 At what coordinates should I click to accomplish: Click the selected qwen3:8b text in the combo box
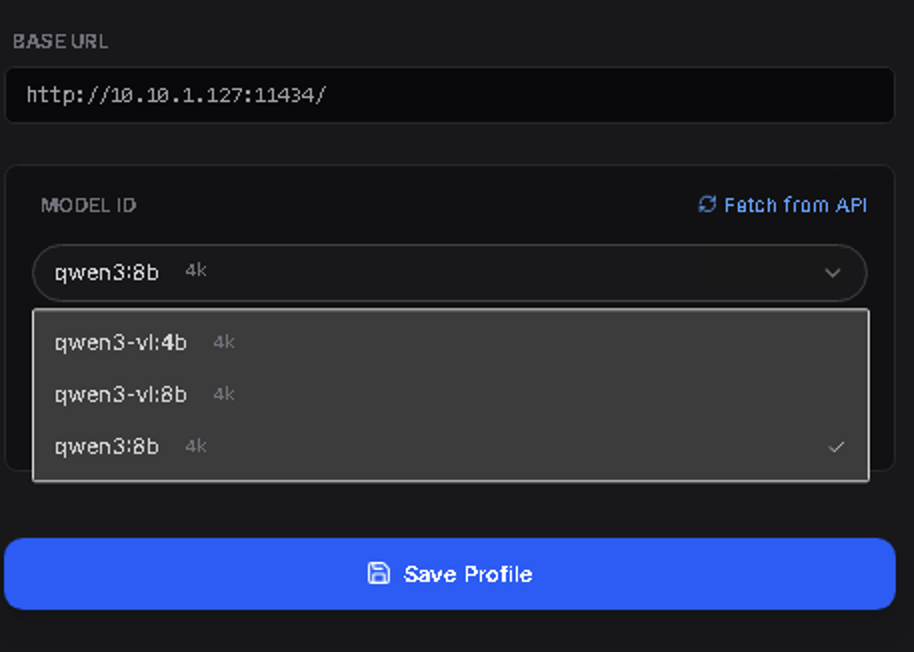point(106,272)
